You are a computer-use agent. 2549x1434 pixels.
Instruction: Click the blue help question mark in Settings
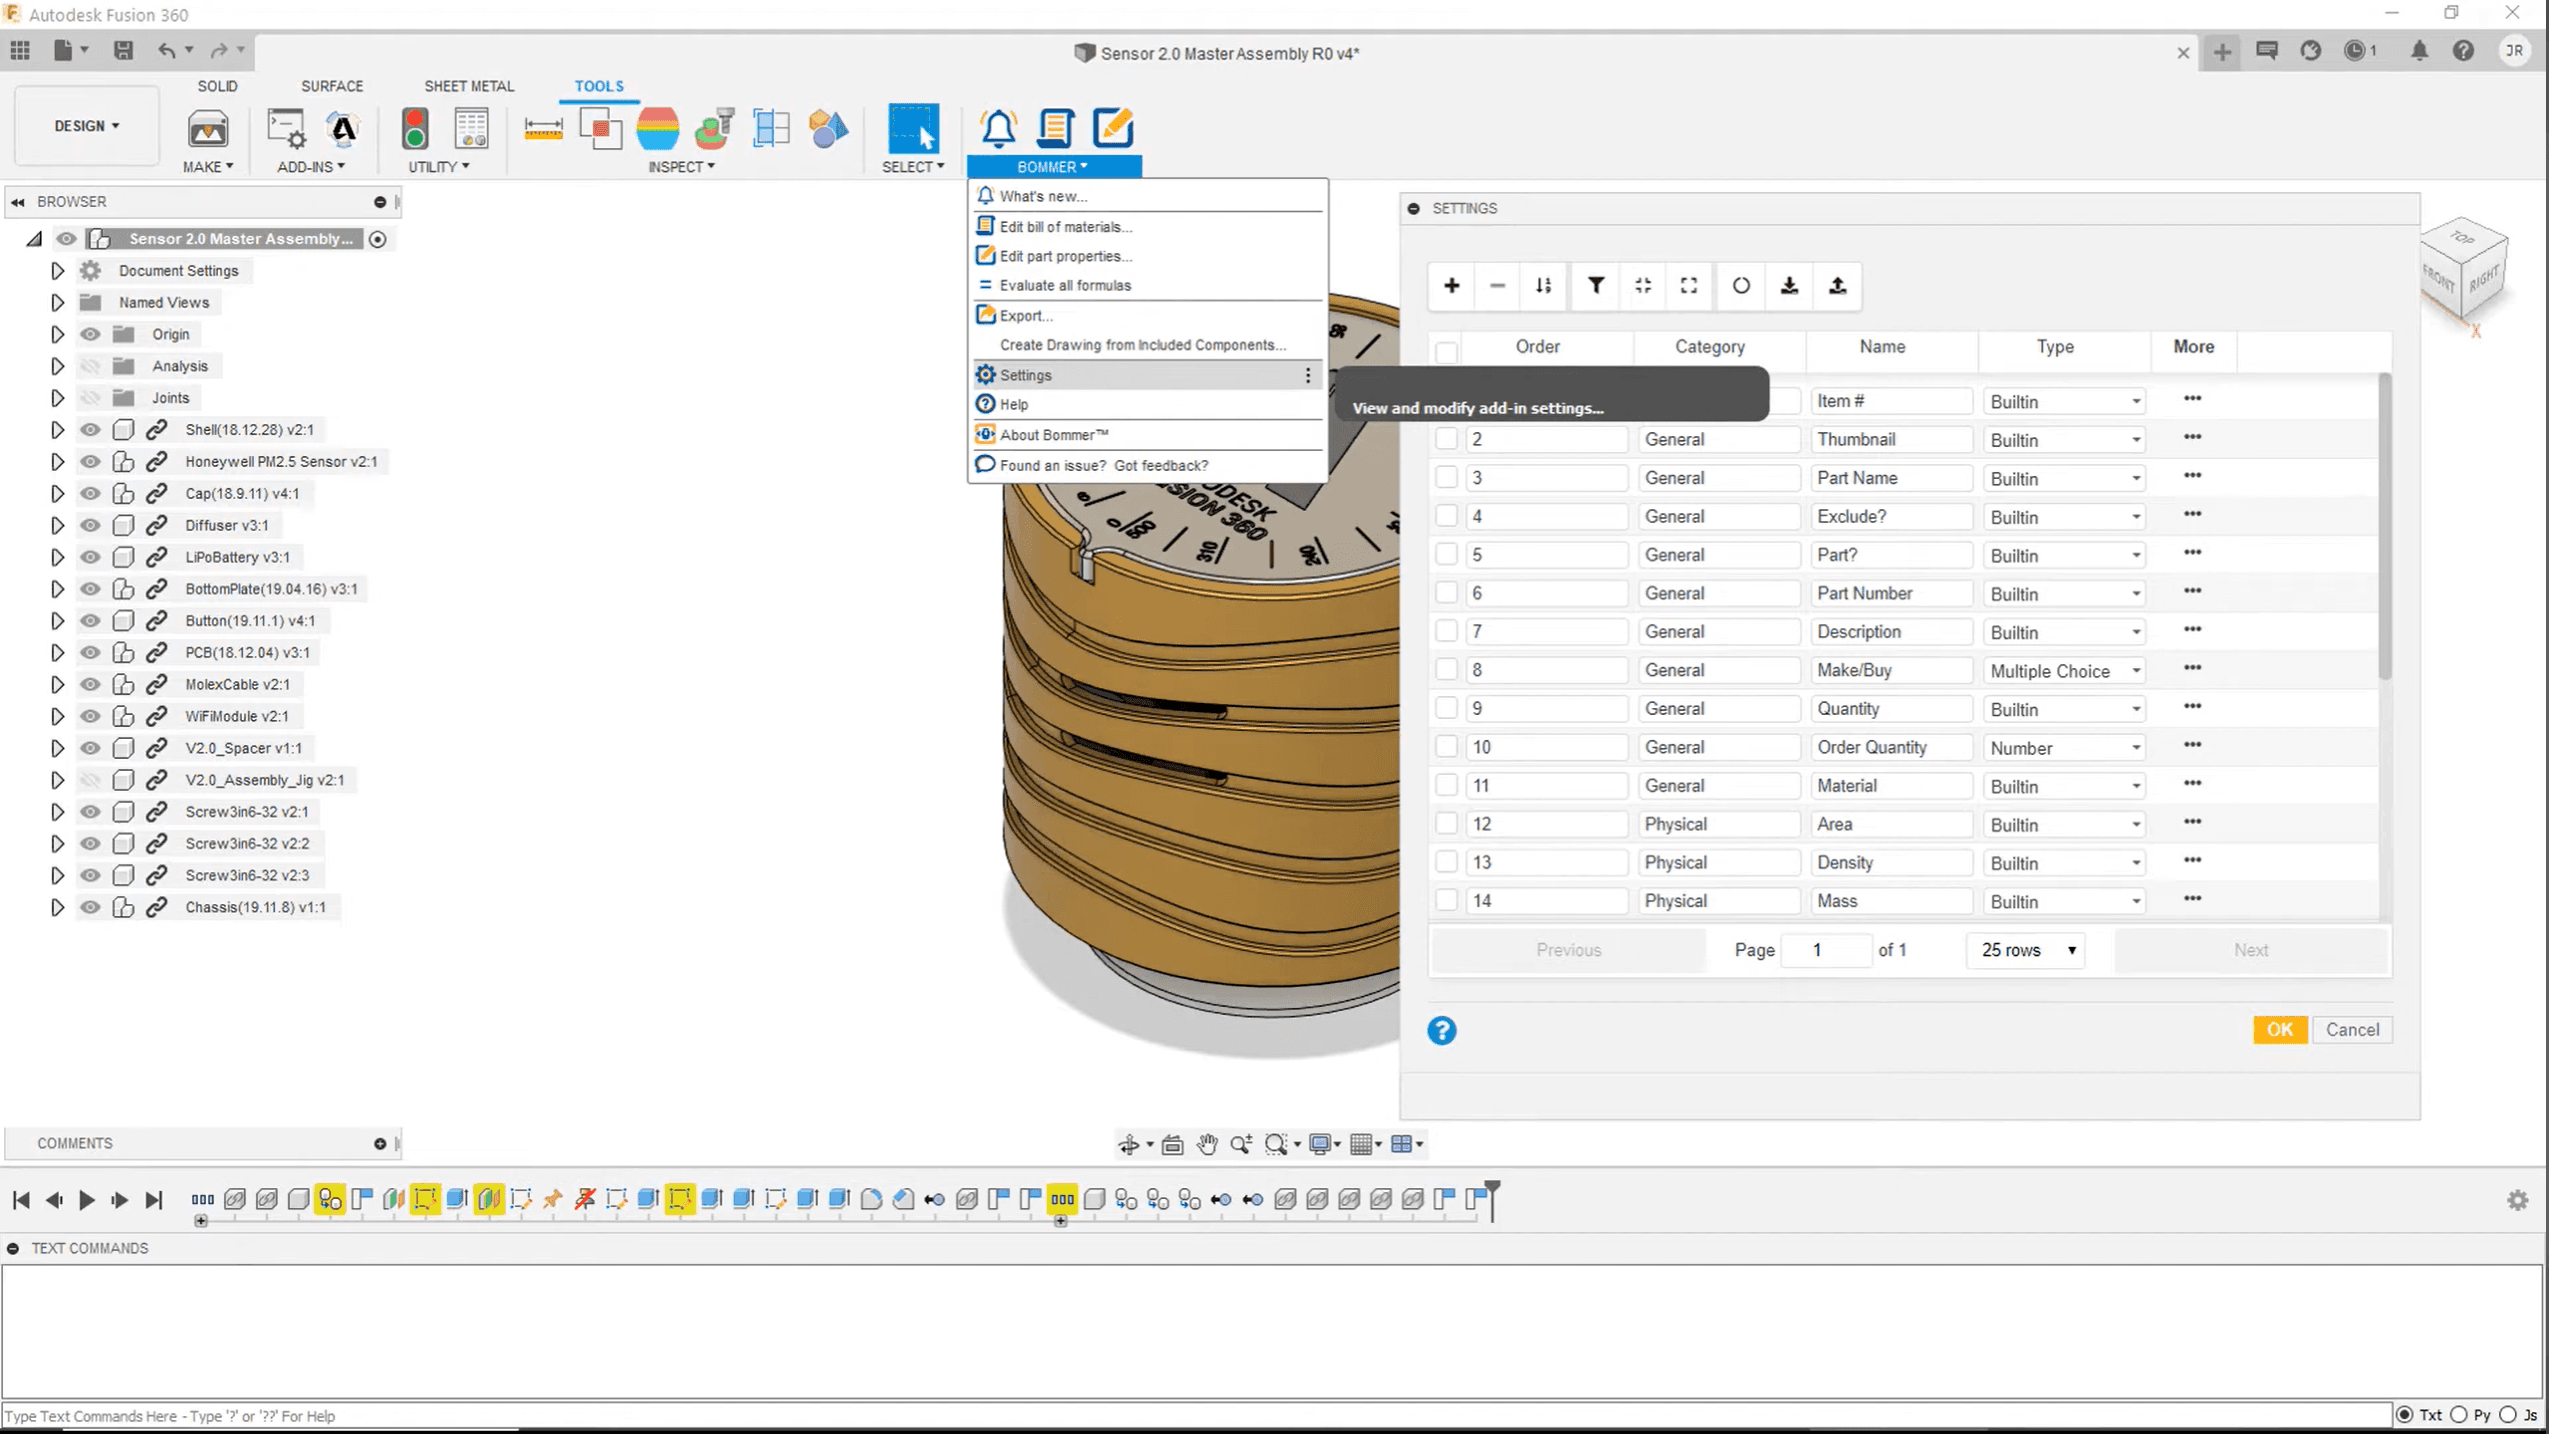tap(1441, 1031)
